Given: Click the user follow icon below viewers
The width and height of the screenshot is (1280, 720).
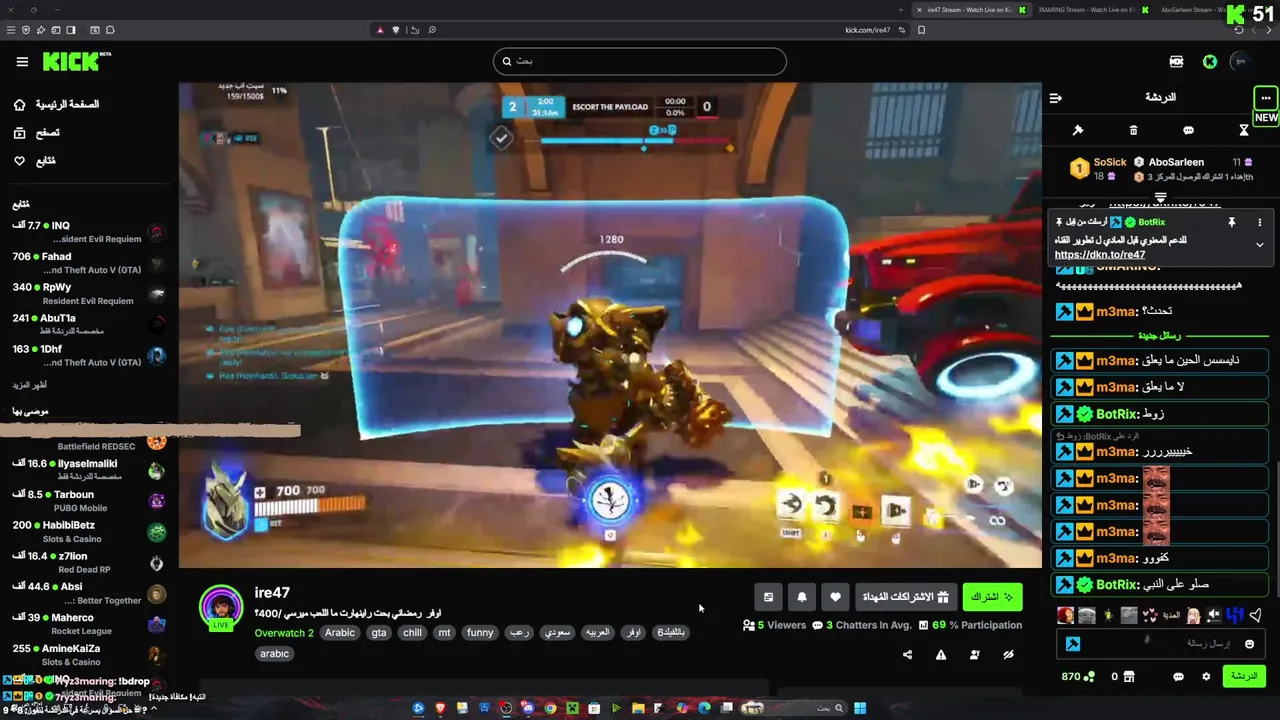Looking at the screenshot, I should (975, 655).
